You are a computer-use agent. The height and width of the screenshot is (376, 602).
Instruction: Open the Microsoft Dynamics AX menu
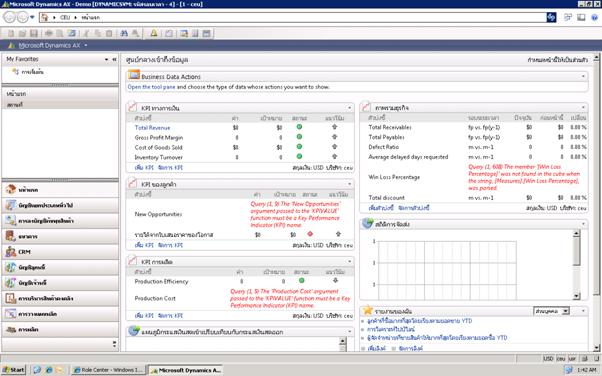click(x=50, y=45)
